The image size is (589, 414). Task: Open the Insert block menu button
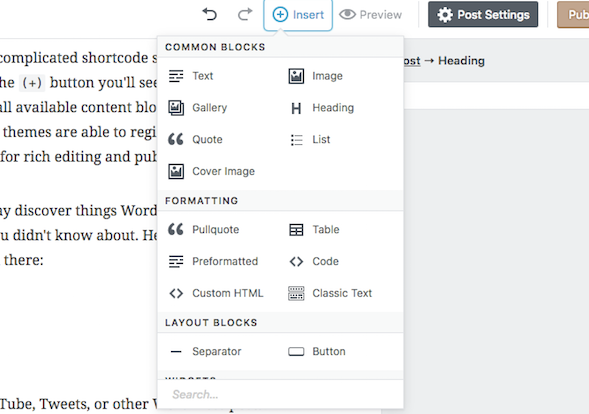pyautogui.click(x=298, y=15)
